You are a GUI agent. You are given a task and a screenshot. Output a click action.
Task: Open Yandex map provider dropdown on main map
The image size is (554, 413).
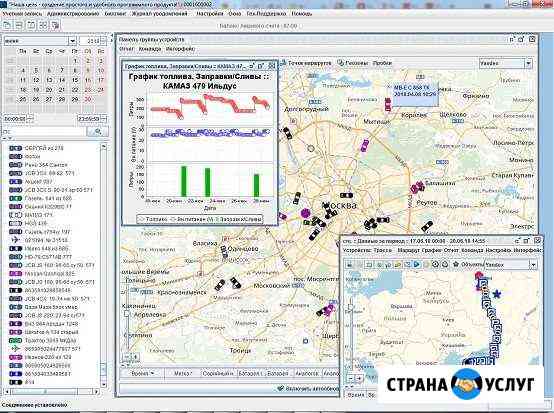pyautogui.click(x=528, y=63)
